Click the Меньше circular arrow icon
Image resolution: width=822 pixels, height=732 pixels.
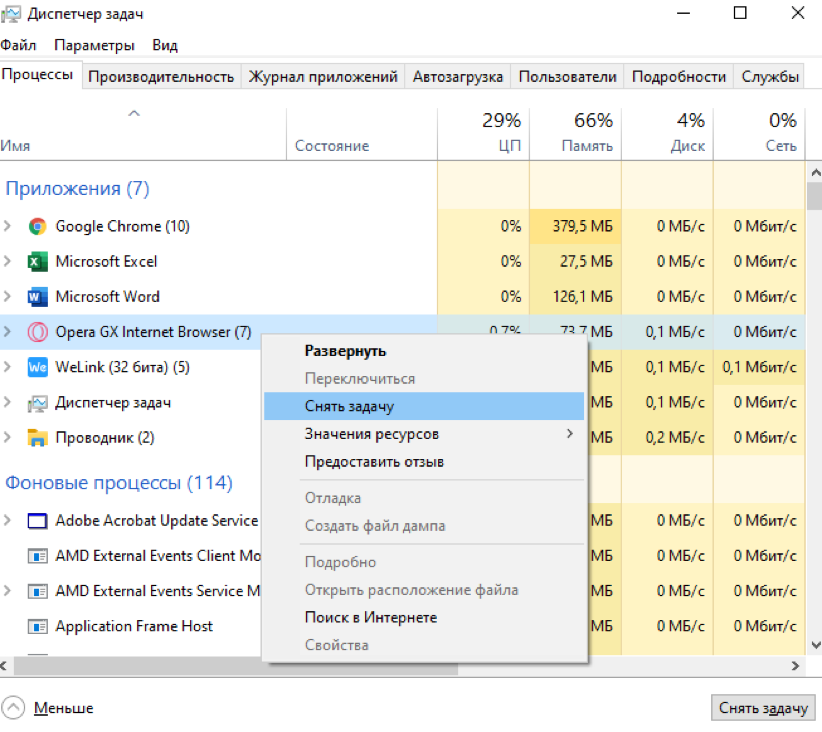(13, 707)
